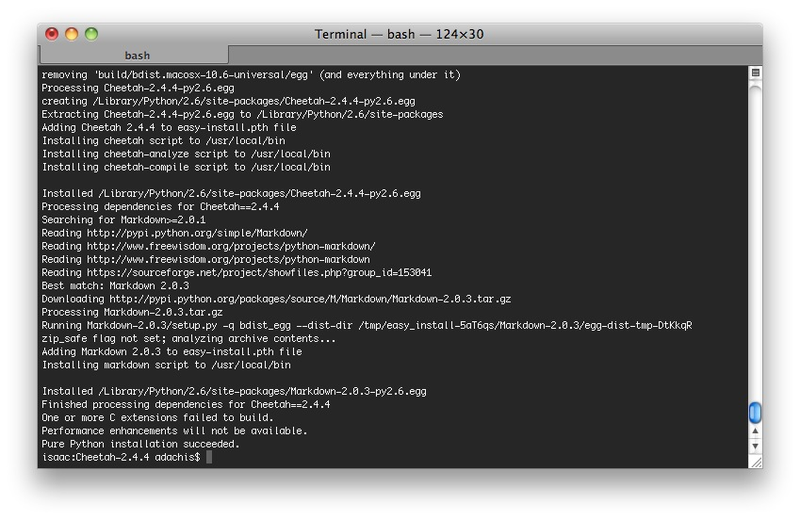Click the scroll up arrow
The image size is (800, 520).
tap(755, 431)
